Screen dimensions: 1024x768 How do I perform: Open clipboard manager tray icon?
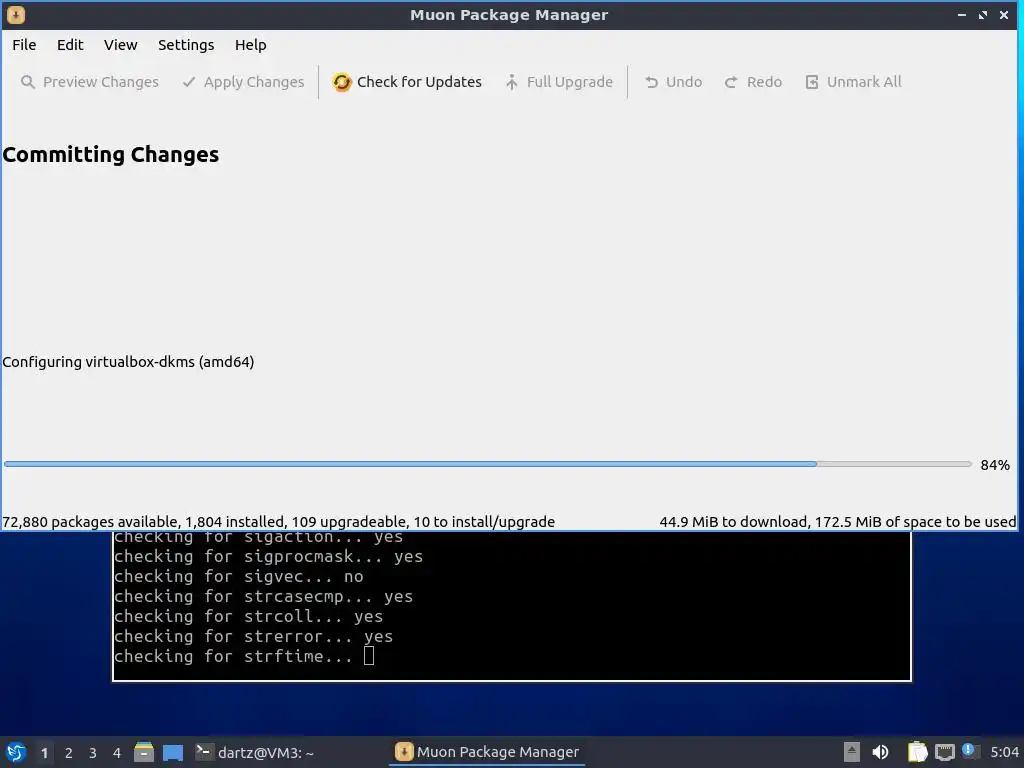(917, 752)
